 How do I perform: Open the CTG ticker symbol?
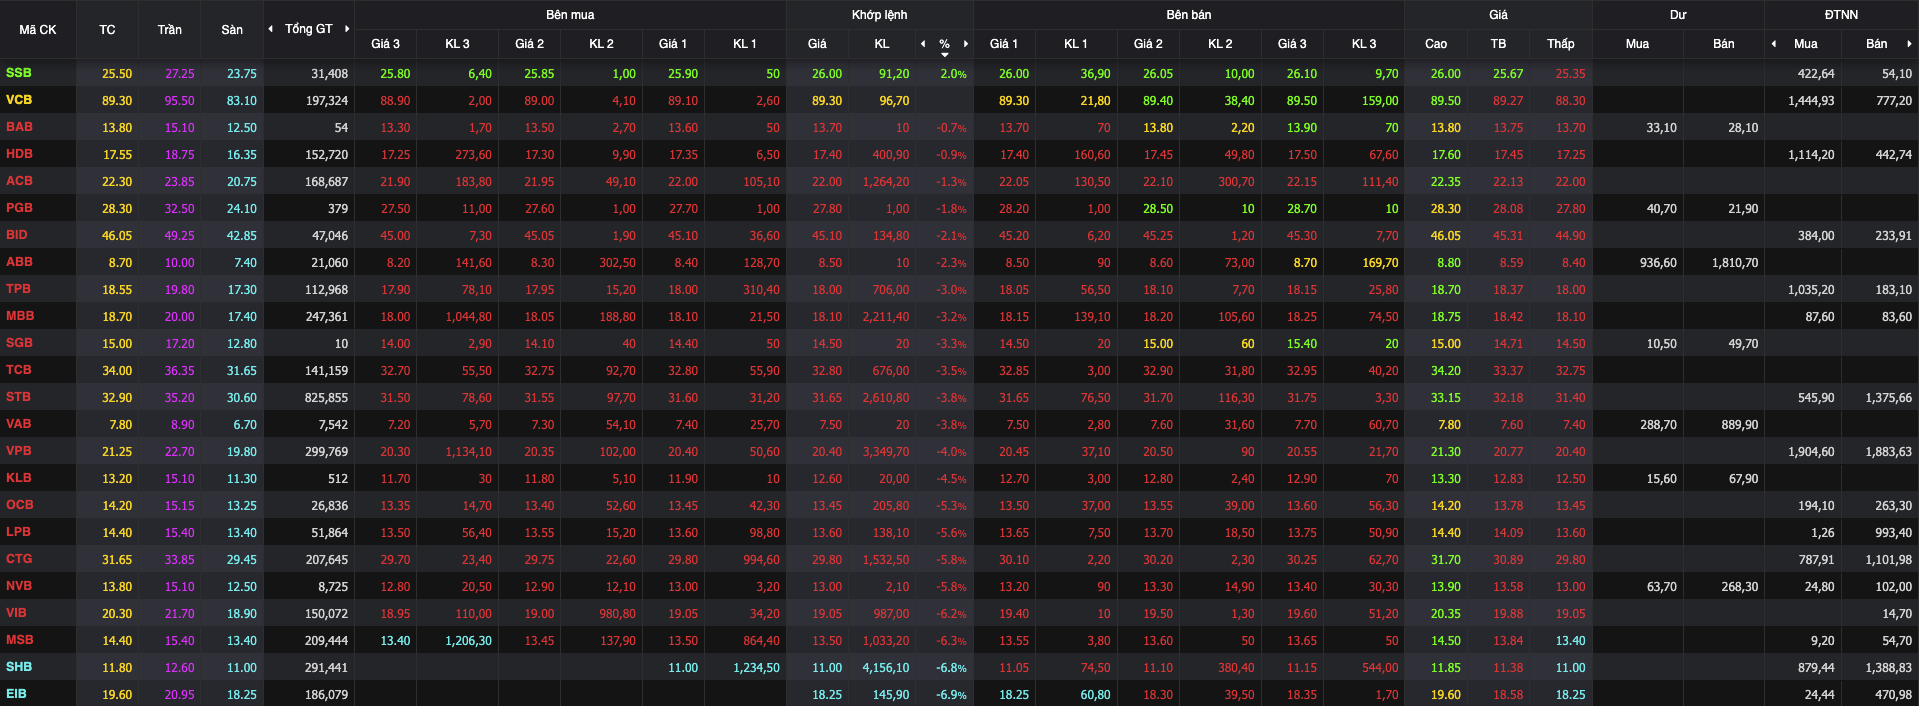(18, 559)
